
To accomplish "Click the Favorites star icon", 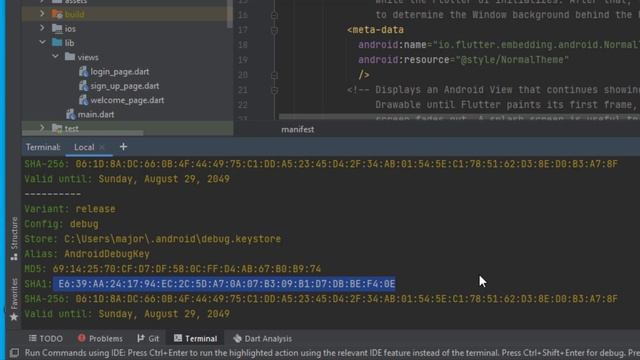I will (x=14, y=317).
